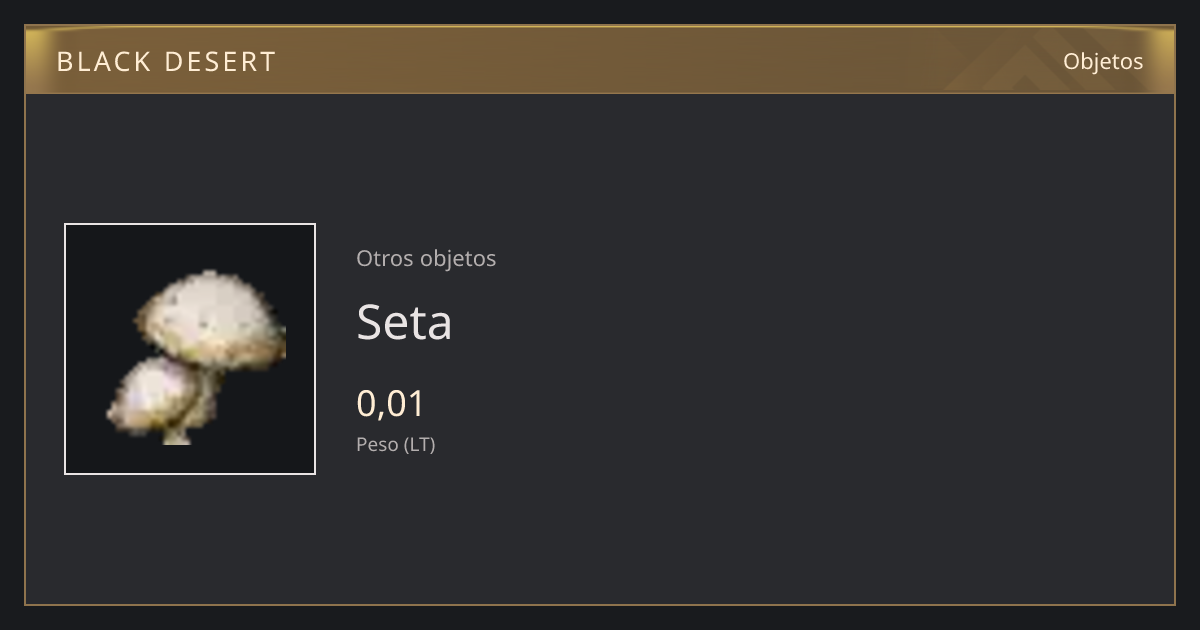
Task: Click the dark background inside the icon frame
Action: point(100,260)
